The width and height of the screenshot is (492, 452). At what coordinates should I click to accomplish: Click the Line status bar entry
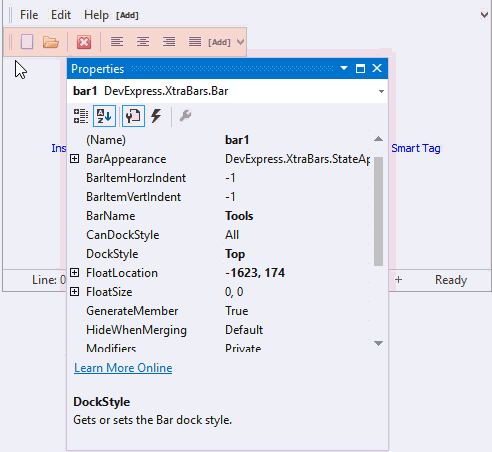tap(49, 280)
